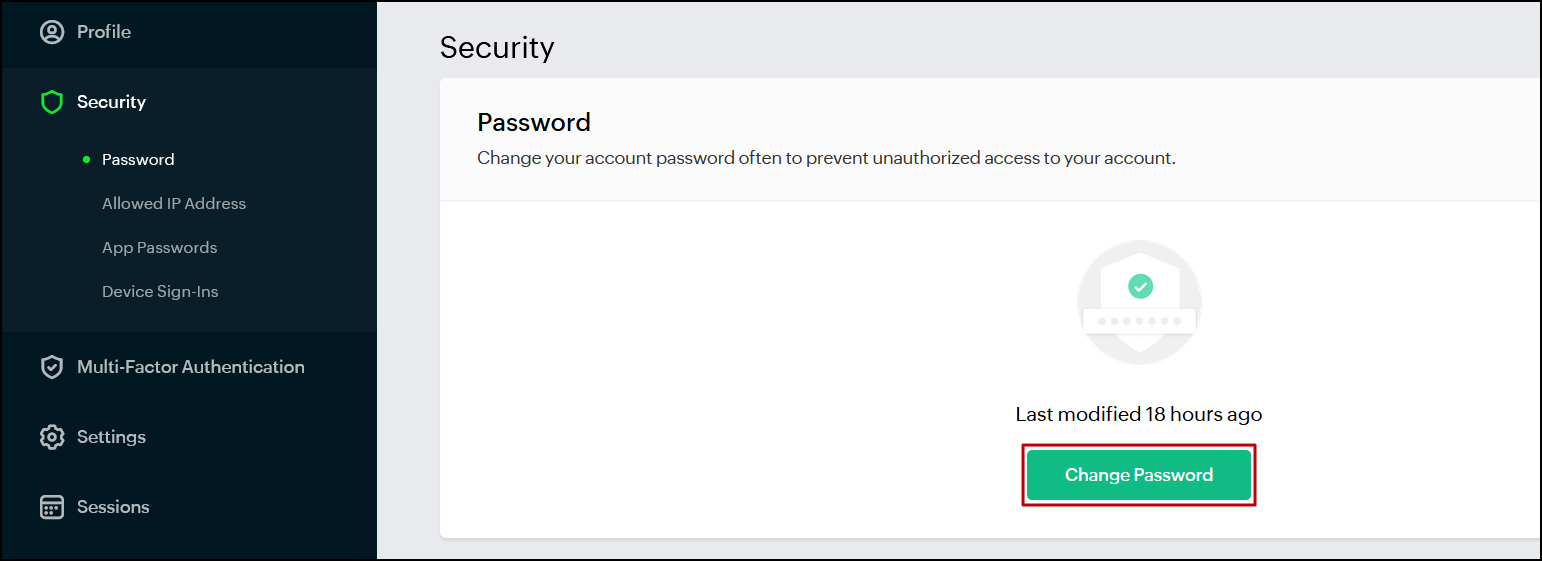Open Multi-Factor Authentication text label
The height and width of the screenshot is (561, 1542).
pos(191,367)
